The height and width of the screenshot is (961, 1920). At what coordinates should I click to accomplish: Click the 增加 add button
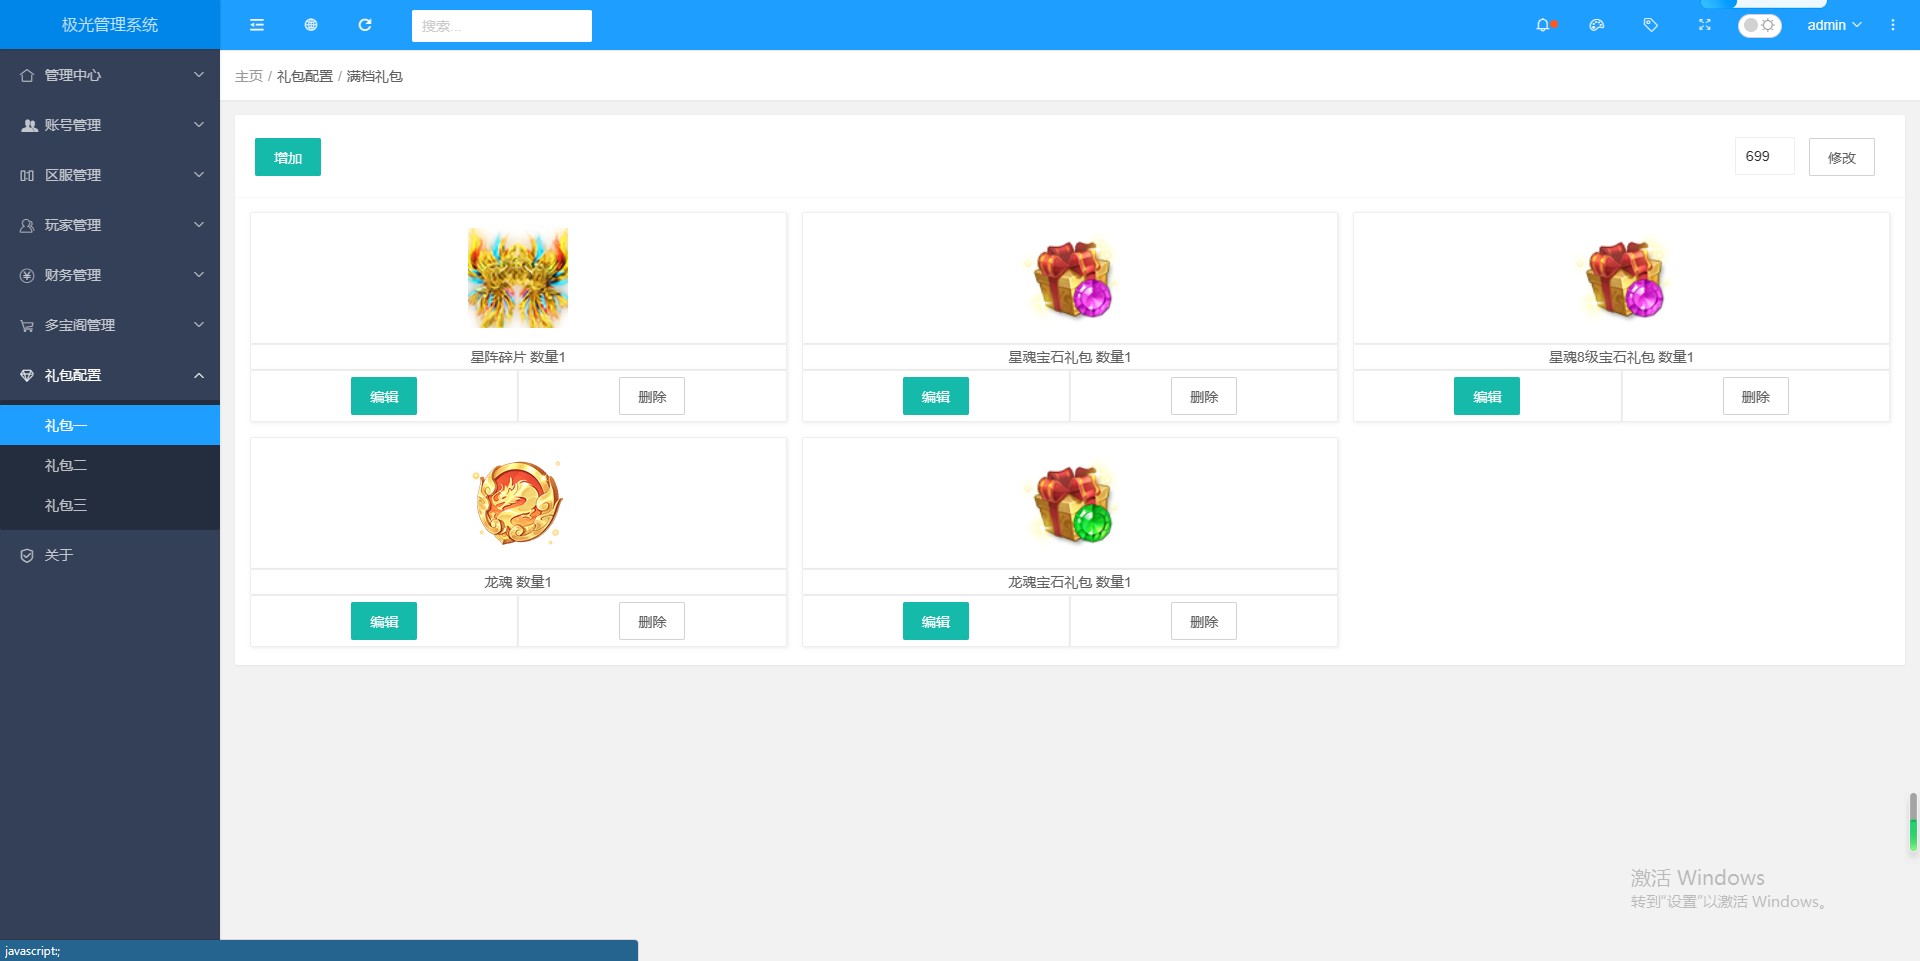(288, 157)
